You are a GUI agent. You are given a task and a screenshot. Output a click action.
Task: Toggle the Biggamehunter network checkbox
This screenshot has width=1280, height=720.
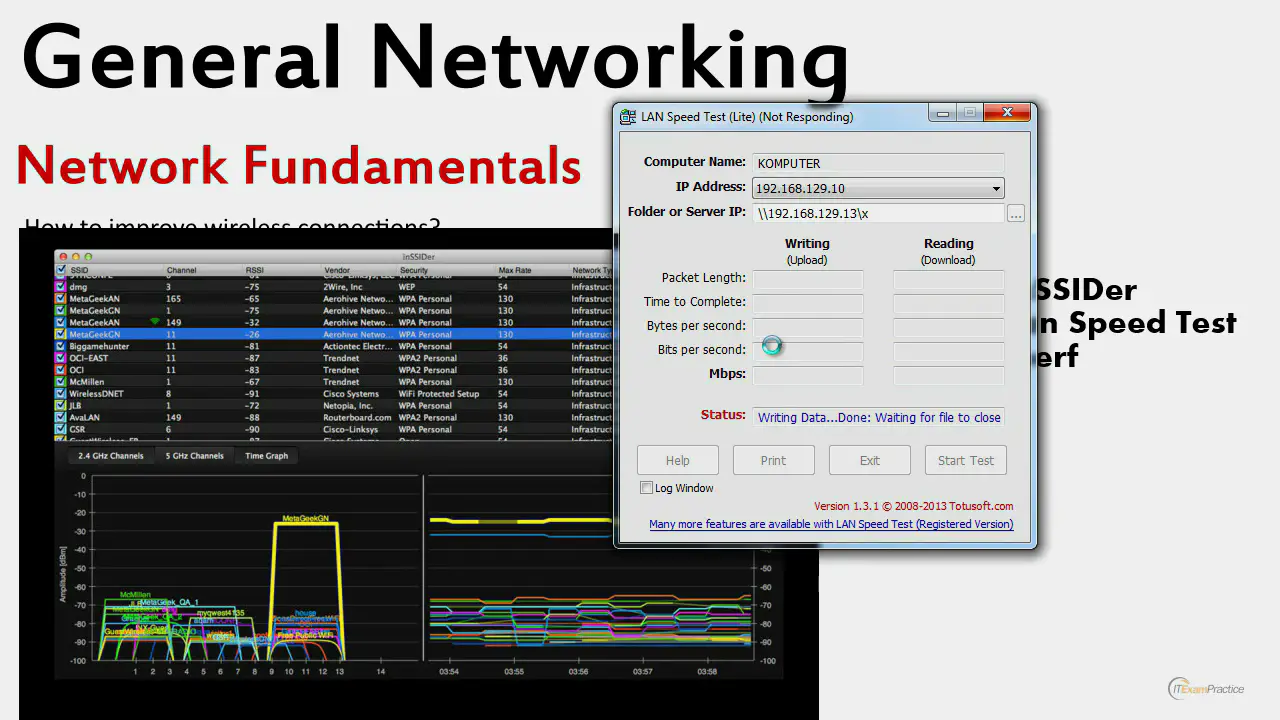pyautogui.click(x=62, y=346)
